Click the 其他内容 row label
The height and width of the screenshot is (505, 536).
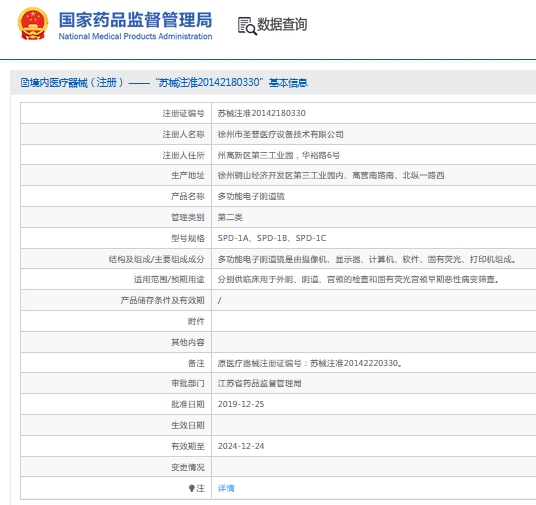188,342
